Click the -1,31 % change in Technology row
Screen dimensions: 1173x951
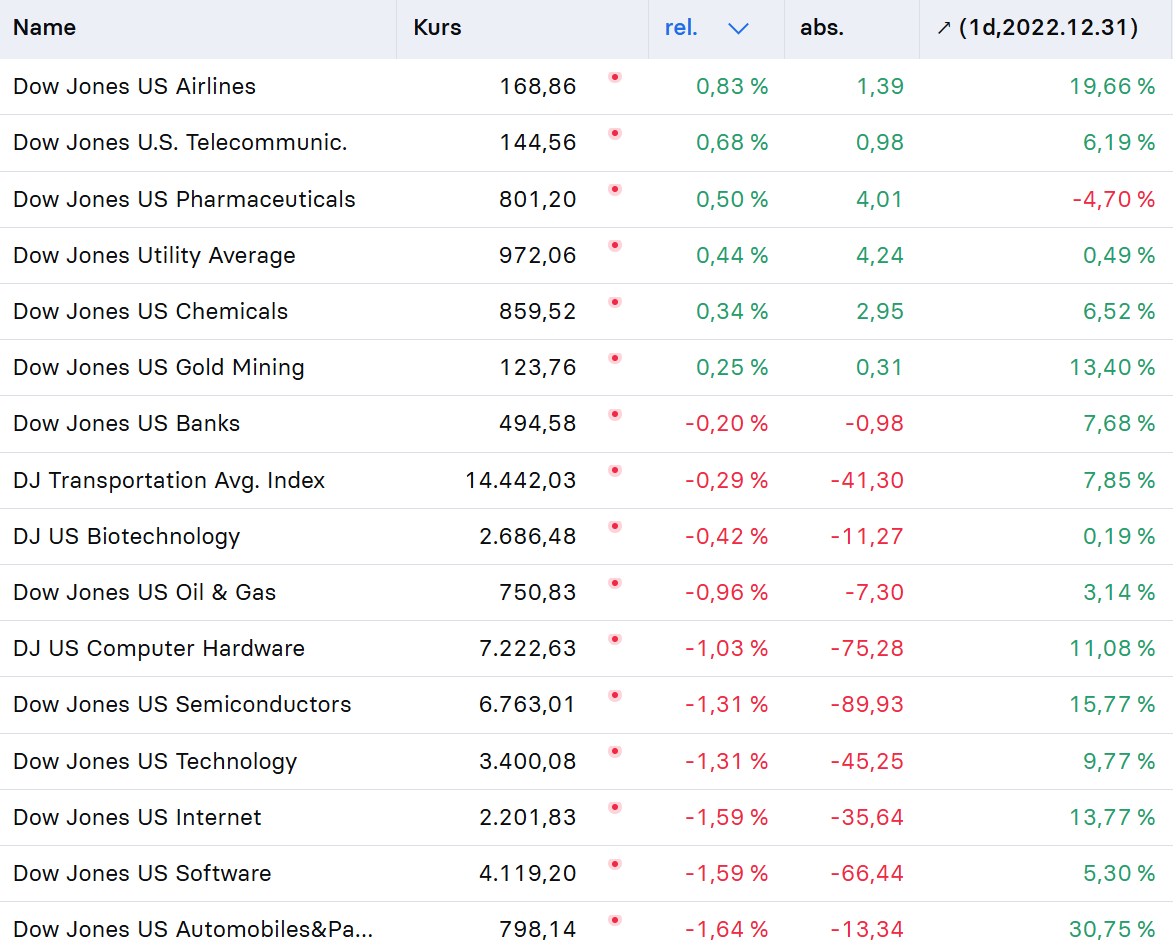pyautogui.click(x=726, y=761)
